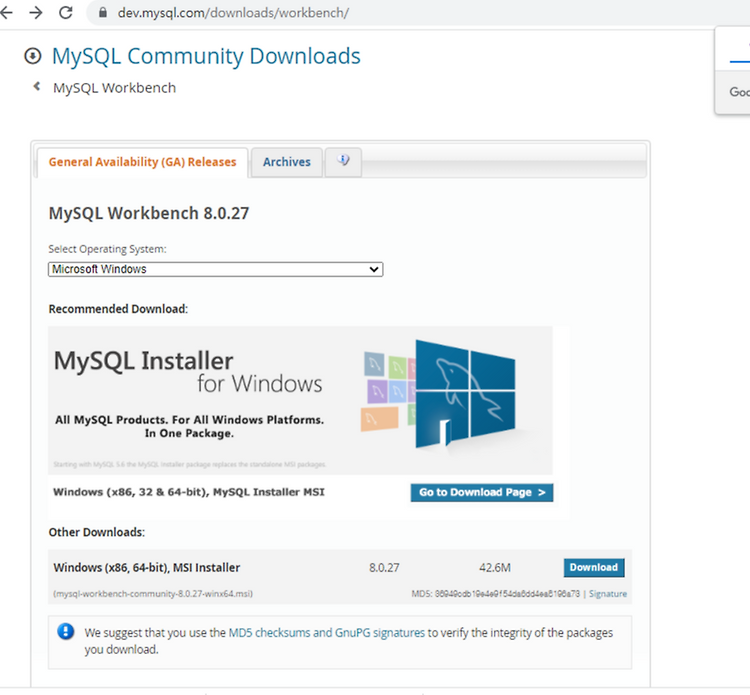This screenshot has height=695, width=750.
Task: Click the 'MySQL Workbench 8.0.27' heading
Action: tap(149, 213)
